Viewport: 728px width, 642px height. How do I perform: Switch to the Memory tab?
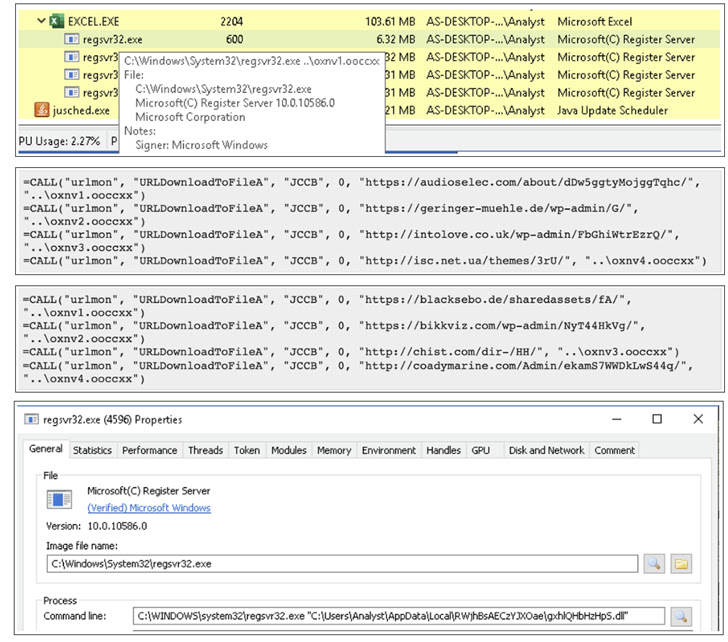(334, 450)
